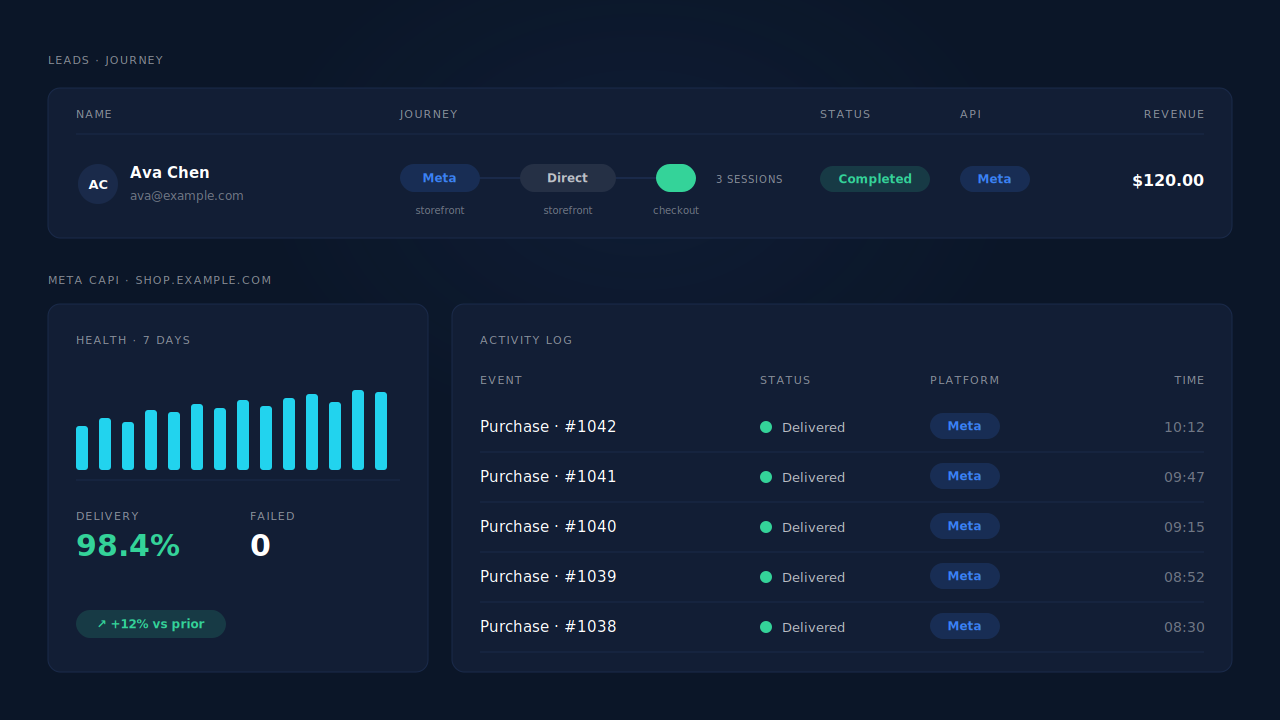
Task: Click Delivered status text for #1041
Action: pyautogui.click(x=813, y=478)
